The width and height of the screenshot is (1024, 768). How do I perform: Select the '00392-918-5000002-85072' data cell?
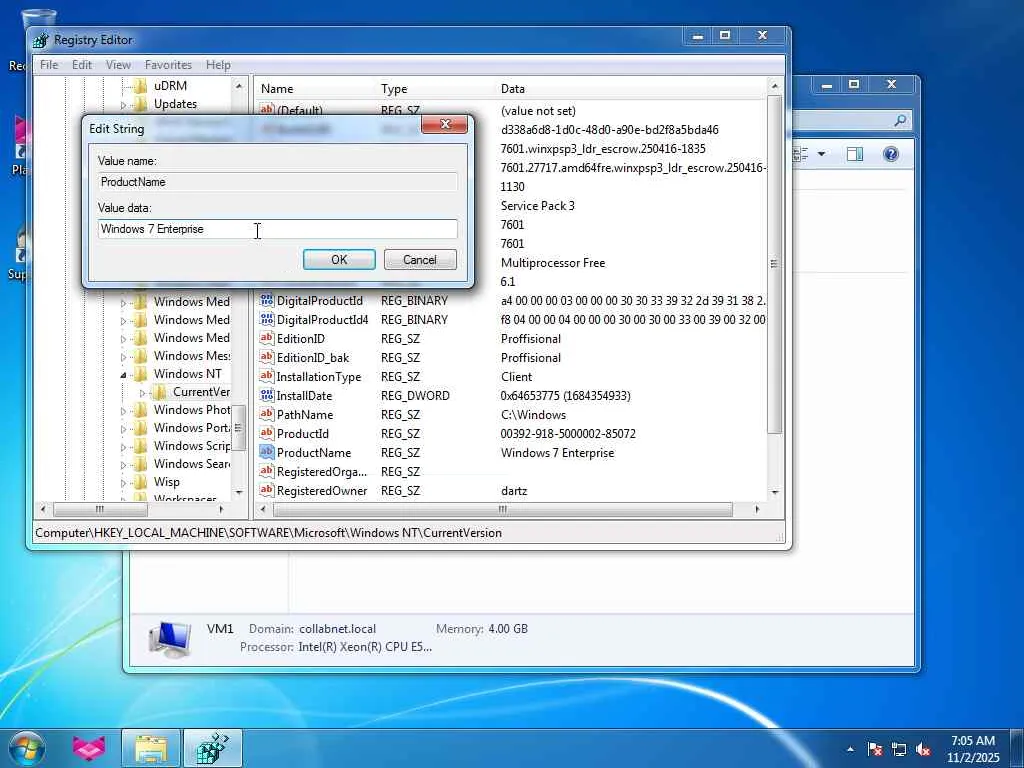pos(568,434)
